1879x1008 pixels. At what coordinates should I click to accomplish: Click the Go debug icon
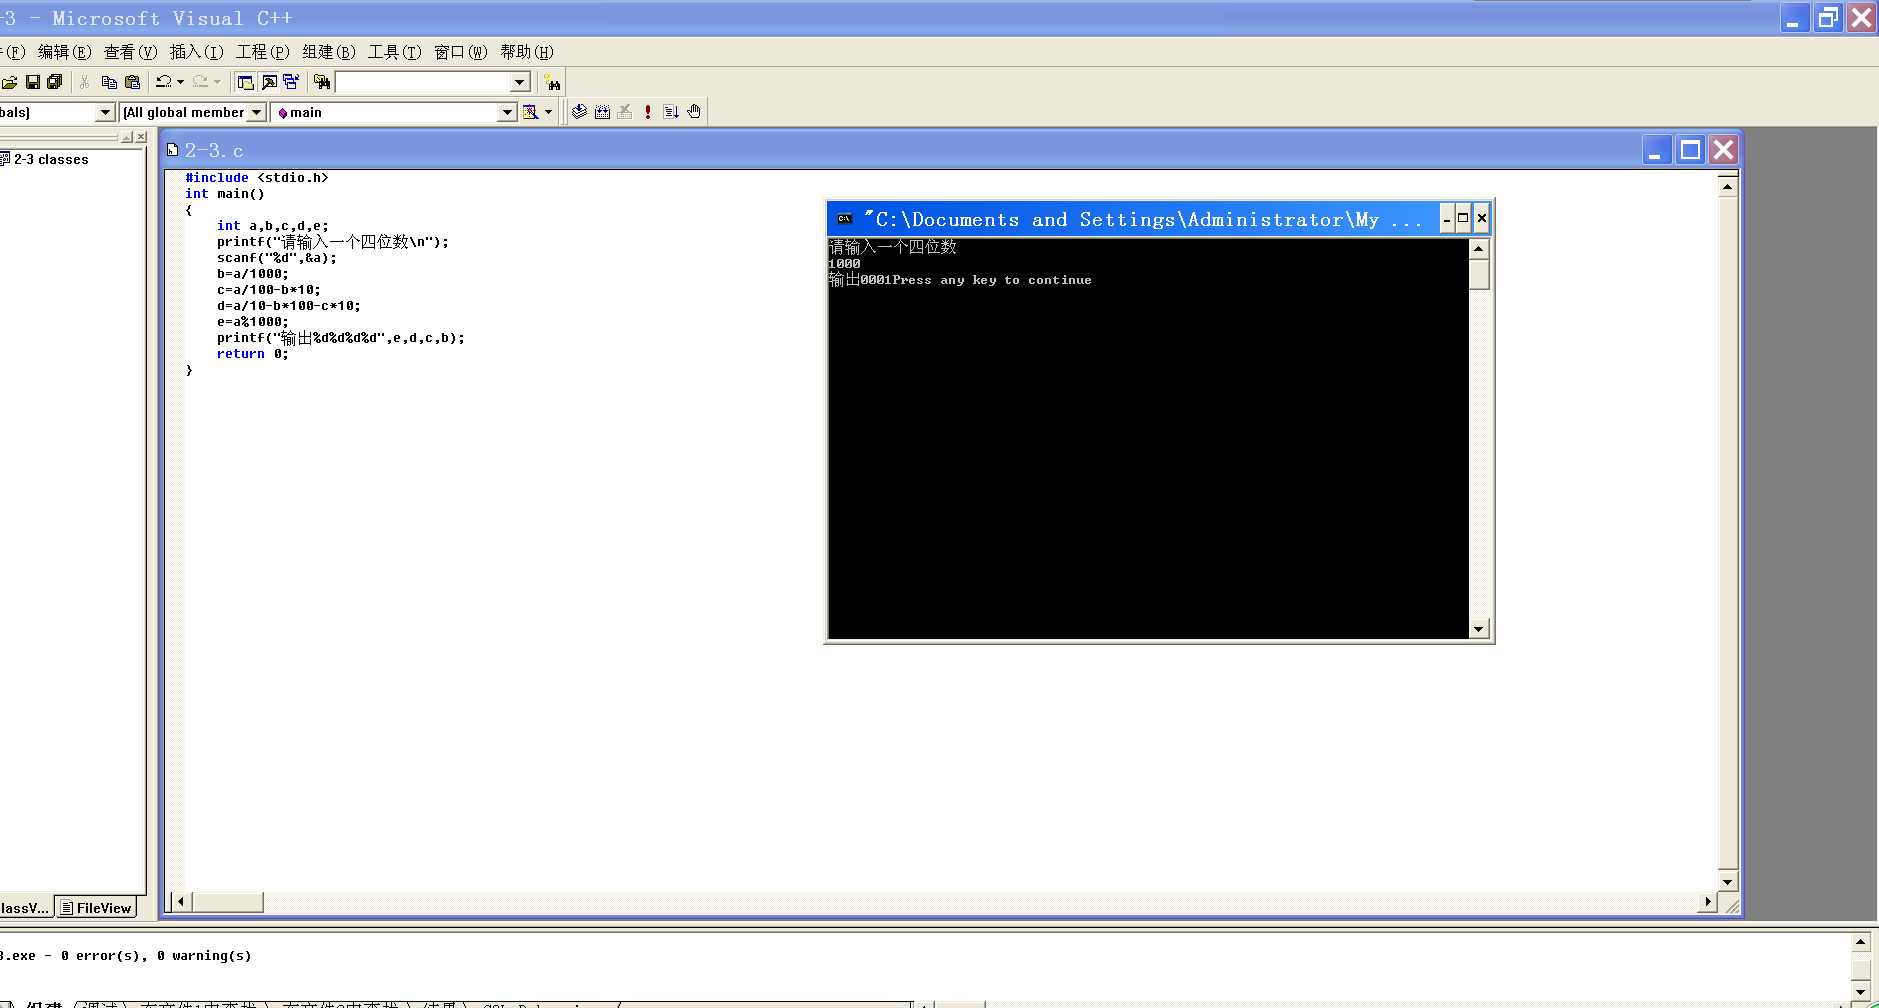click(x=671, y=112)
